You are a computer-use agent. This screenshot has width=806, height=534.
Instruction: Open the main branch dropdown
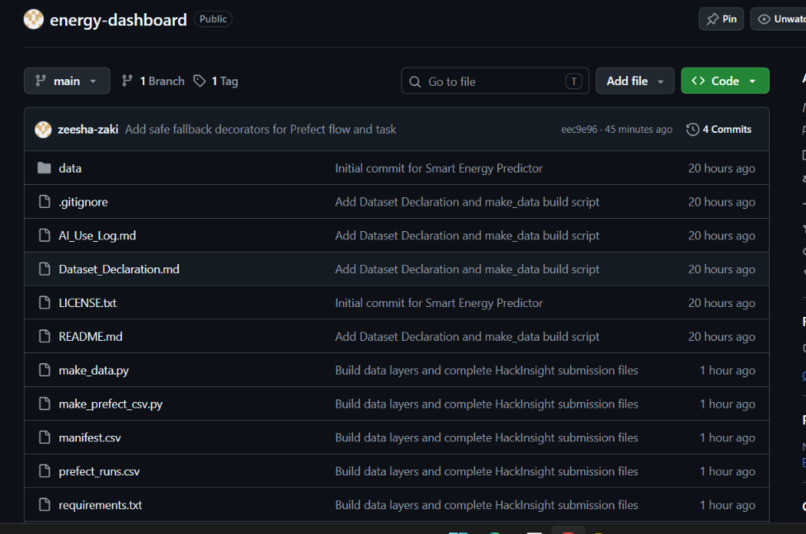point(67,81)
